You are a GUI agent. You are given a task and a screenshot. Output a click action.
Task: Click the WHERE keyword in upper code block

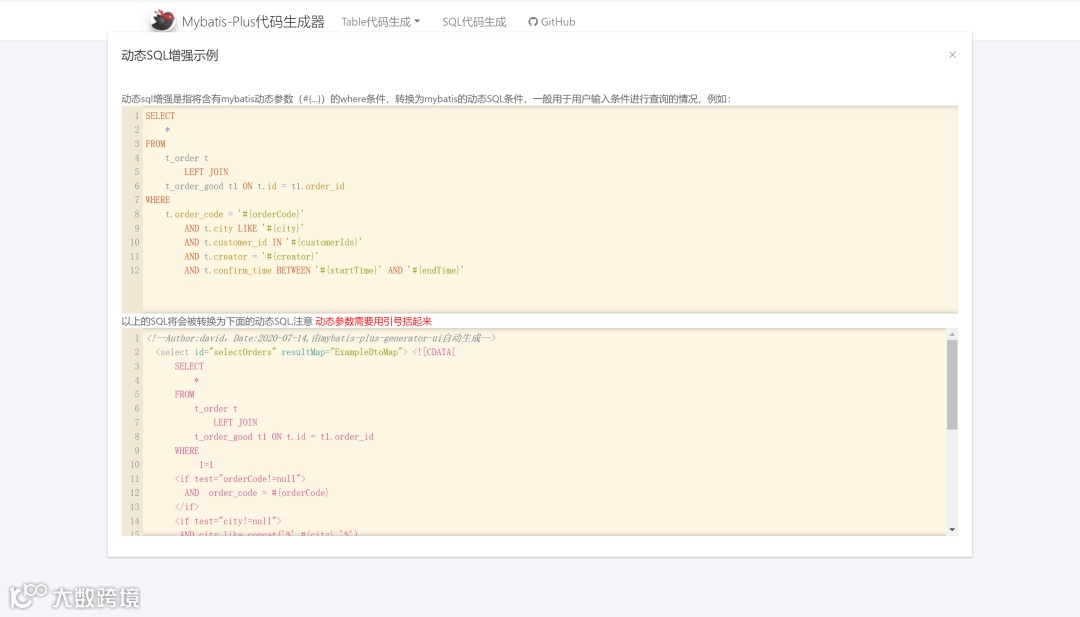pyautogui.click(x=158, y=200)
